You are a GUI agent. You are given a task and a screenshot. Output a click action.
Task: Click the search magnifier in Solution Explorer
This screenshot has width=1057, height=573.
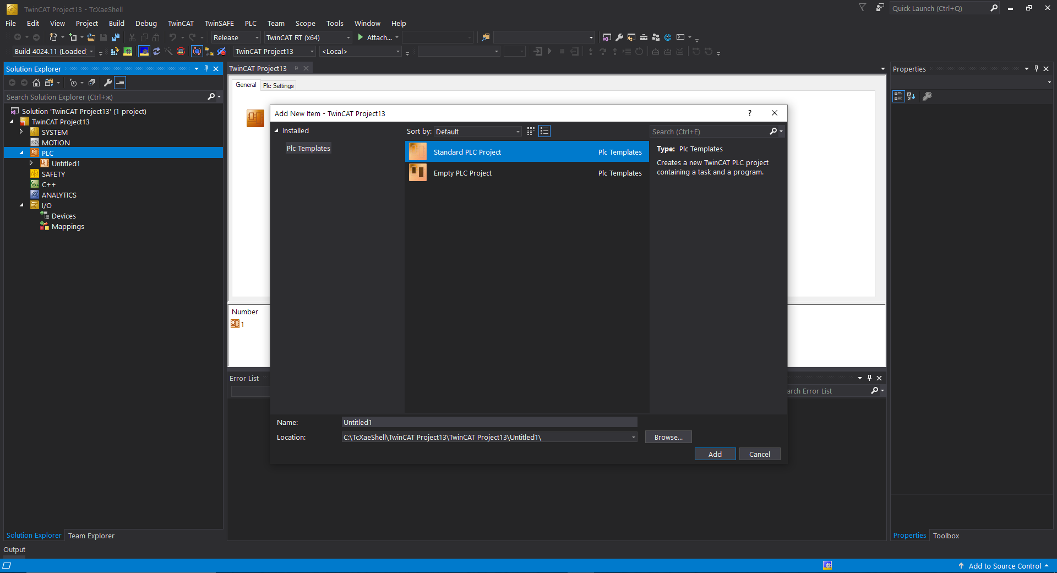pos(212,97)
